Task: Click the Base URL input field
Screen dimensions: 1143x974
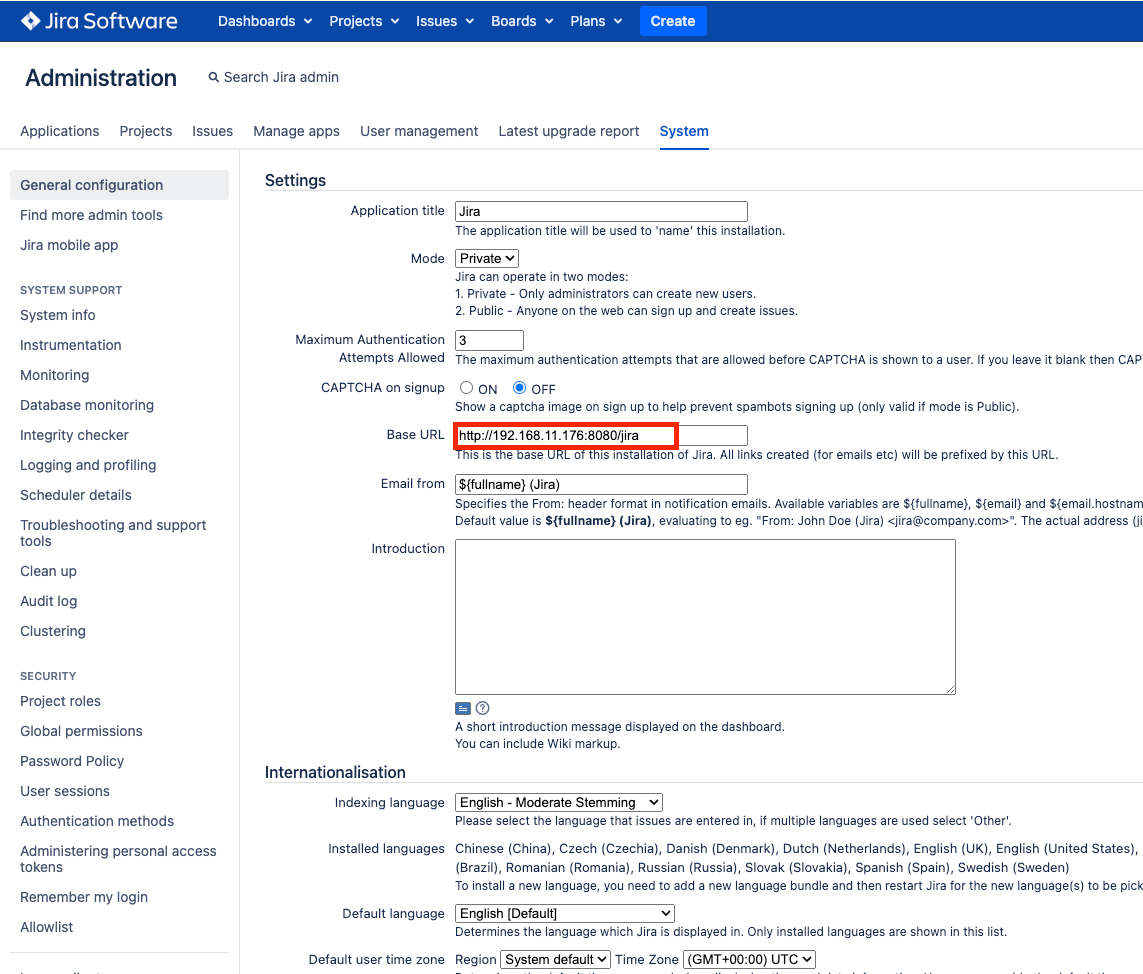Action: pyautogui.click(x=601, y=435)
